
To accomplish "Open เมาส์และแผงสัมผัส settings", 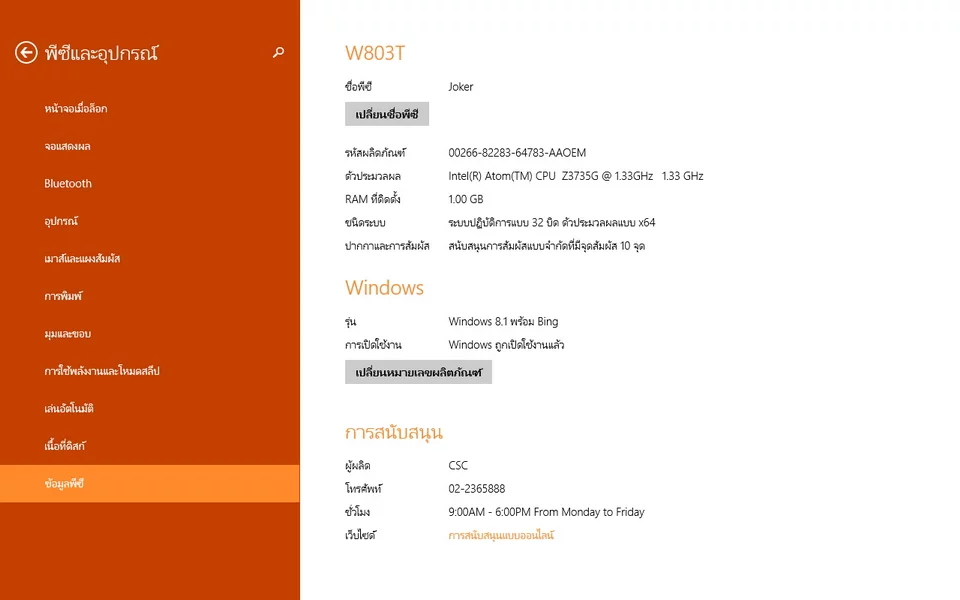I will point(82,258).
